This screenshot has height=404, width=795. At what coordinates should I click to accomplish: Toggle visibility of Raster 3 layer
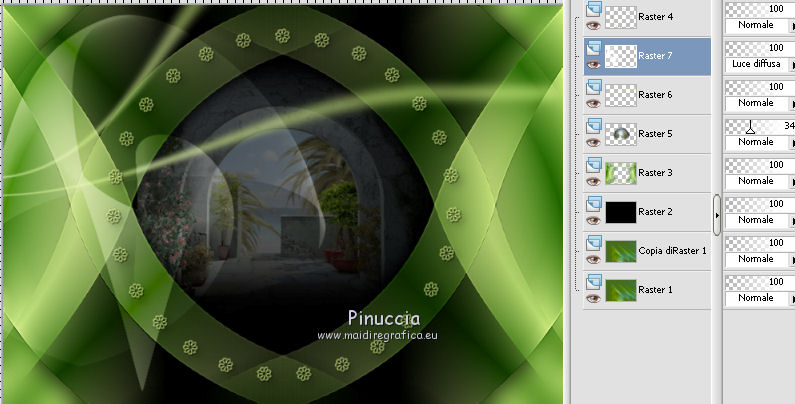(x=593, y=181)
